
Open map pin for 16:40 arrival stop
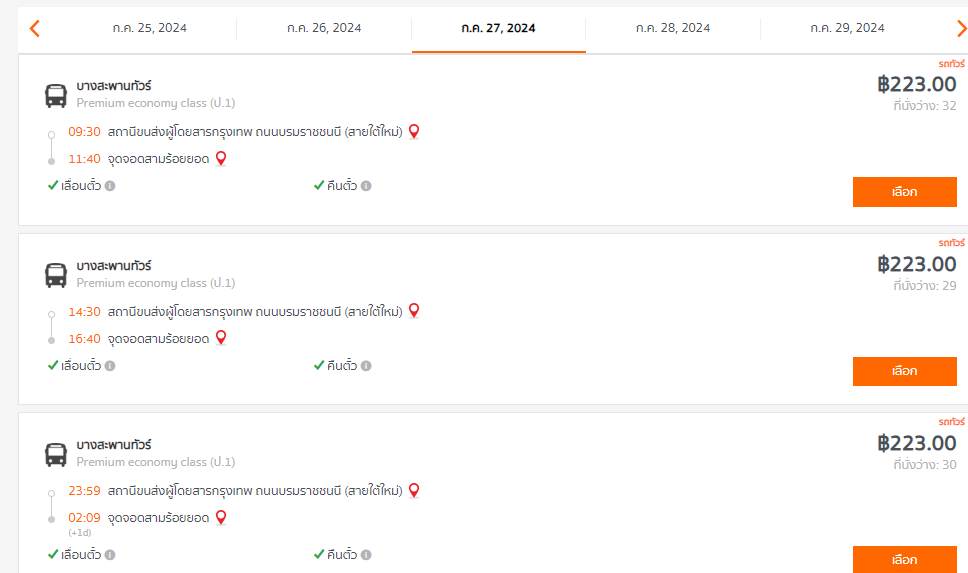[x=220, y=338]
